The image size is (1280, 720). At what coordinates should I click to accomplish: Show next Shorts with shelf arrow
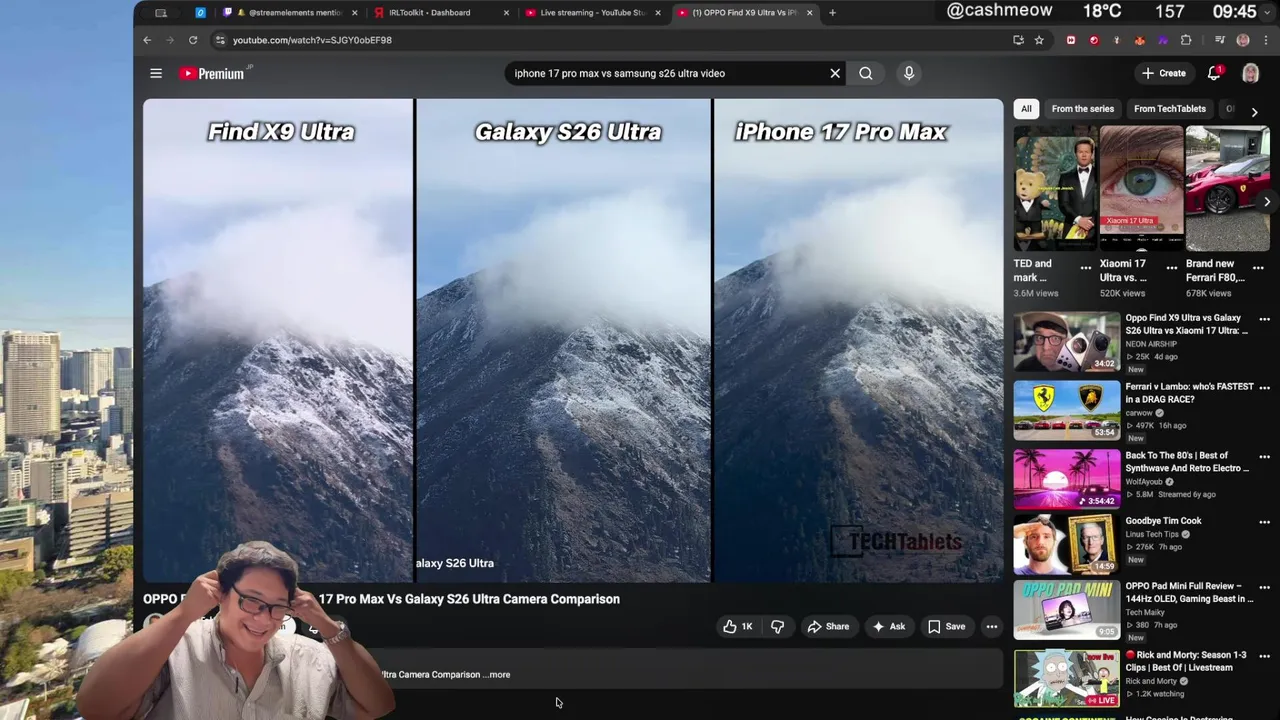tap(1267, 202)
